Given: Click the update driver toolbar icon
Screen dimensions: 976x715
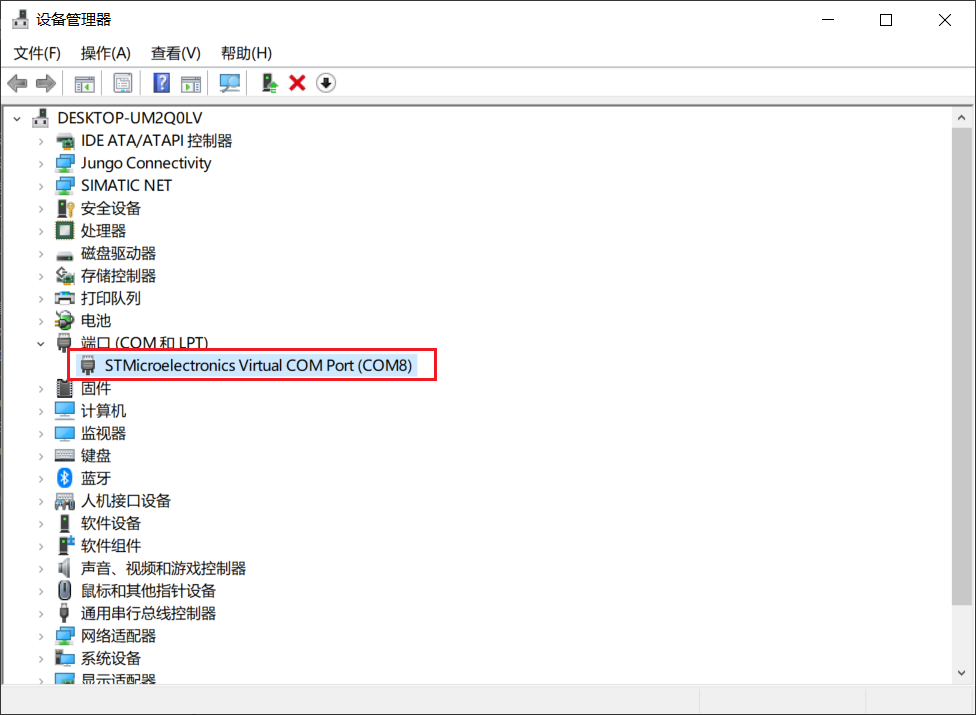Looking at the screenshot, I should [x=269, y=83].
